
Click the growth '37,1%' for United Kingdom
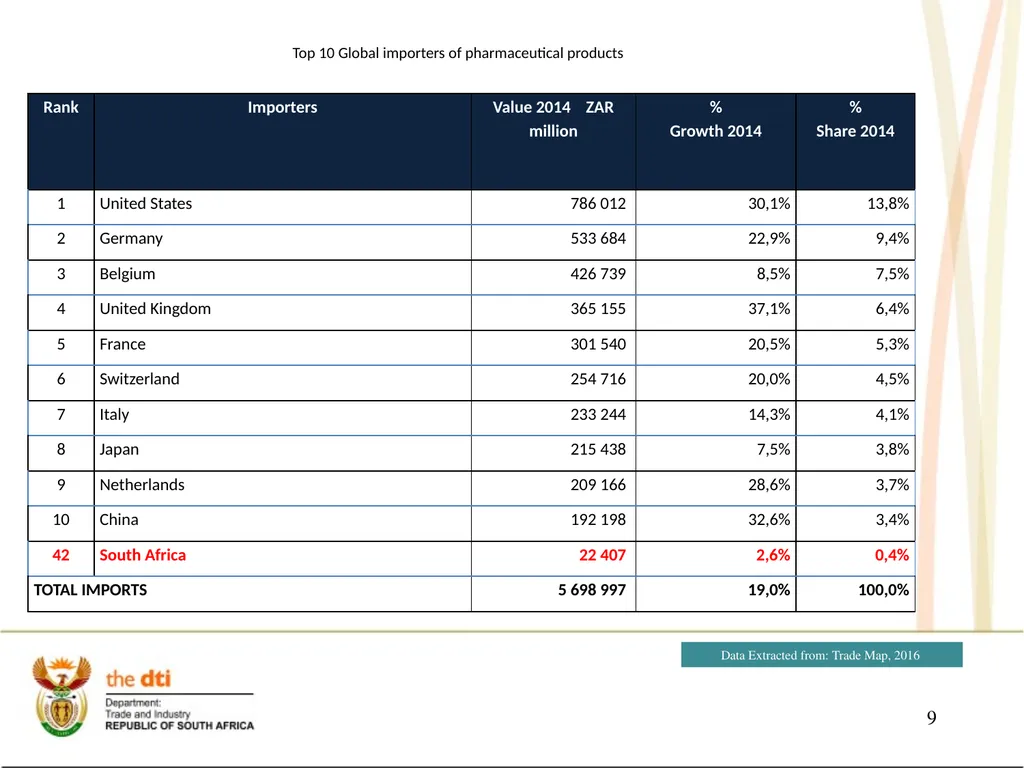pyautogui.click(x=769, y=309)
